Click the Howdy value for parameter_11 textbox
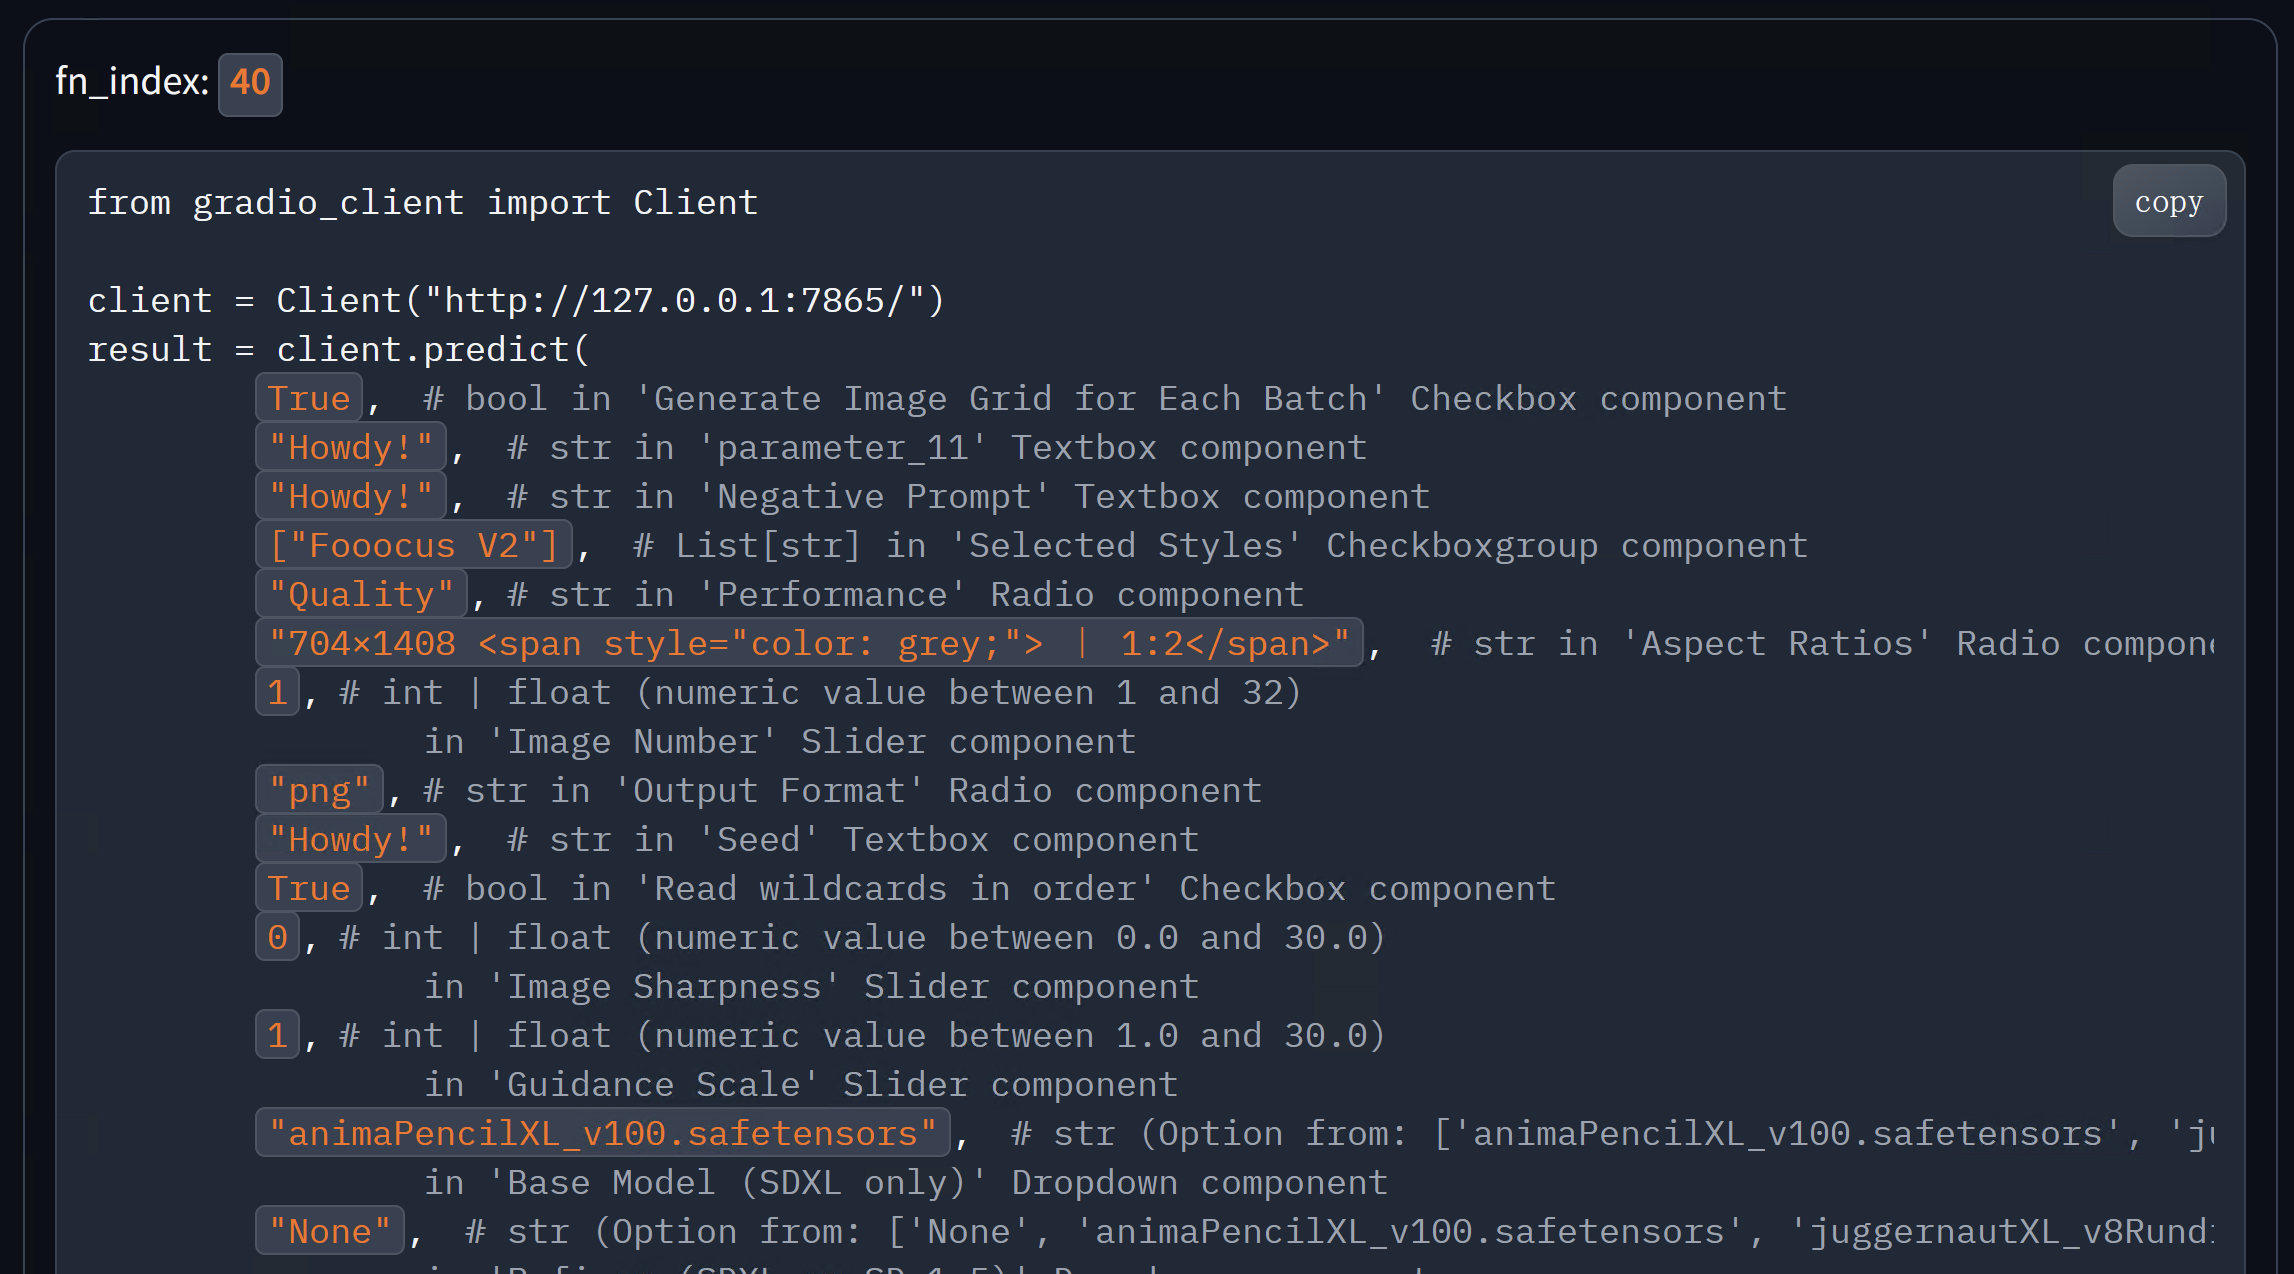The width and height of the screenshot is (2294, 1274). [350, 448]
